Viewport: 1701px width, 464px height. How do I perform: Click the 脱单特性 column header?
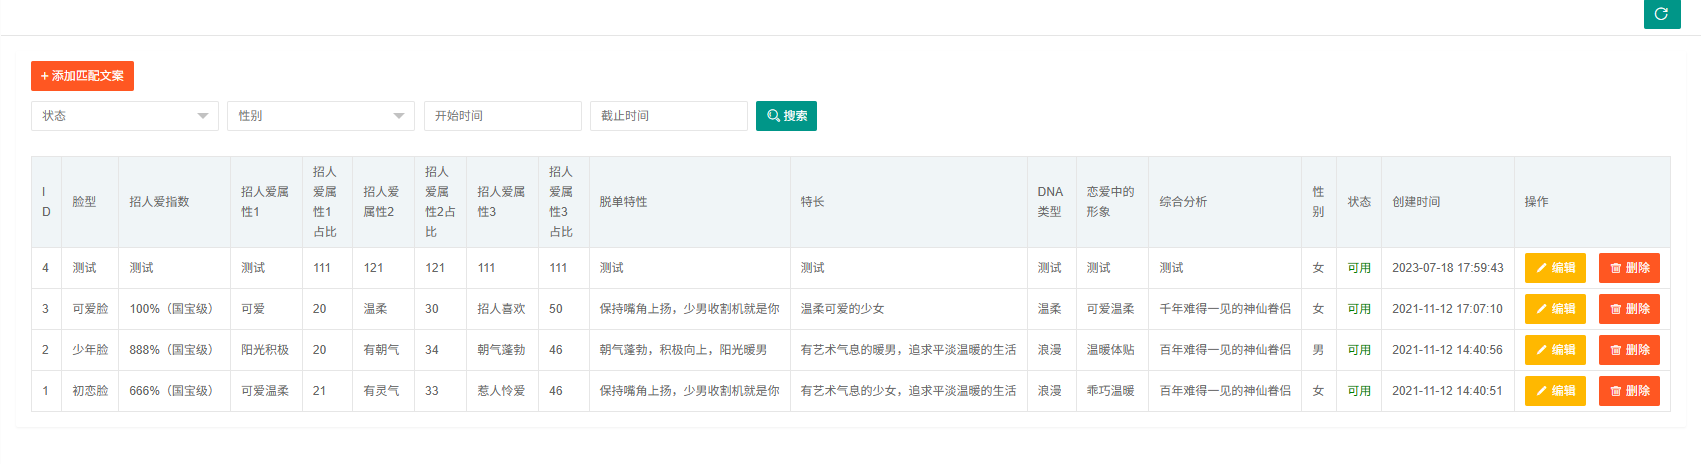click(x=623, y=202)
